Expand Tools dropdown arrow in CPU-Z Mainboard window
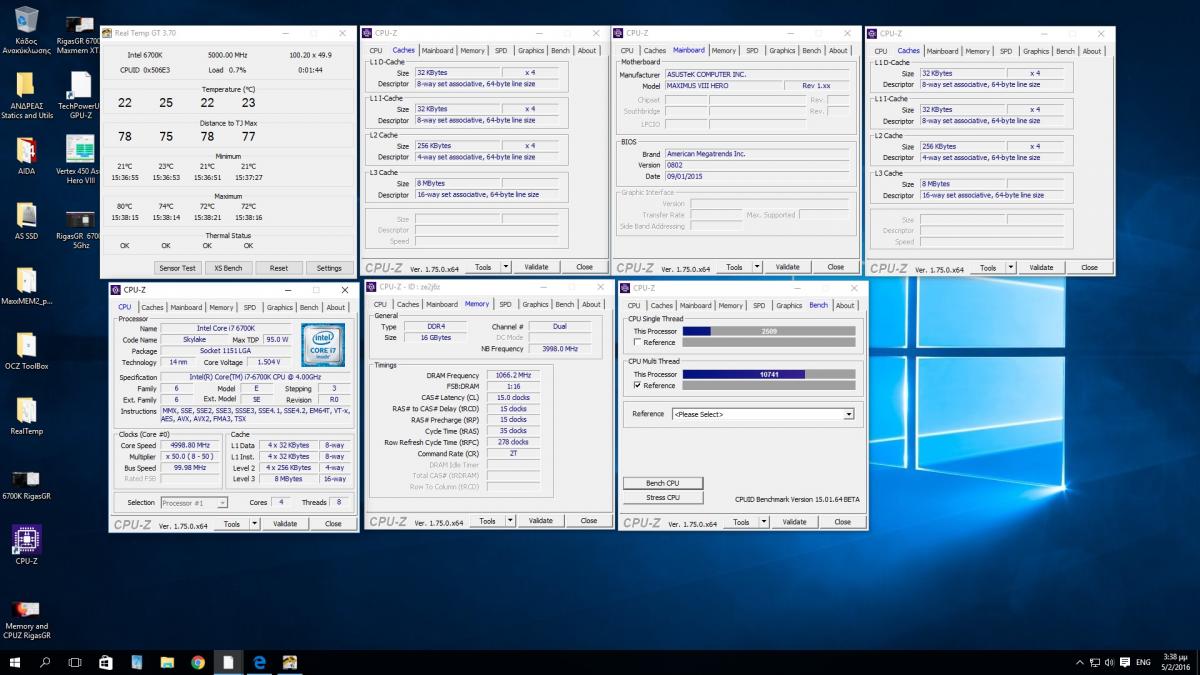 click(x=757, y=267)
